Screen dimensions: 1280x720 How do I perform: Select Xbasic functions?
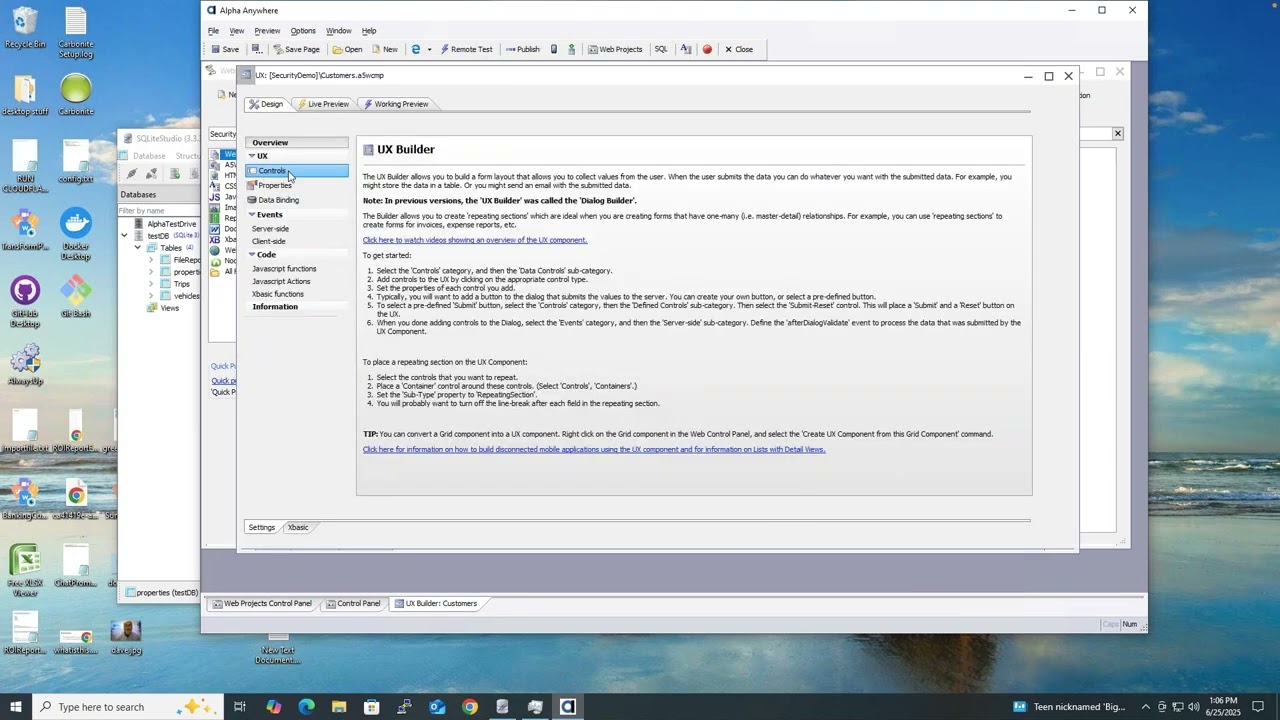pyautogui.click(x=278, y=294)
